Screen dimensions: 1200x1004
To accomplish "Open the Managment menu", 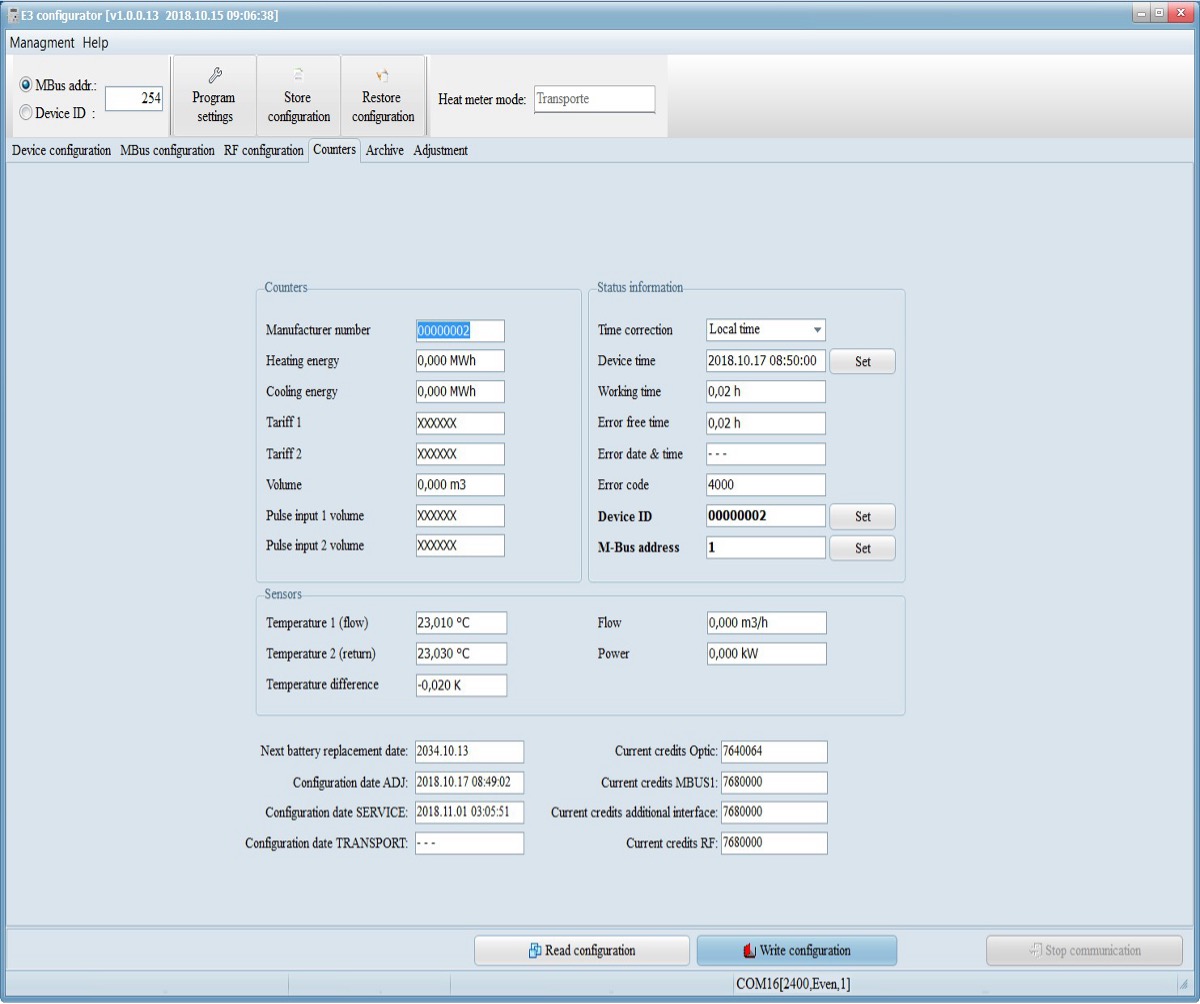I will tap(42, 43).
